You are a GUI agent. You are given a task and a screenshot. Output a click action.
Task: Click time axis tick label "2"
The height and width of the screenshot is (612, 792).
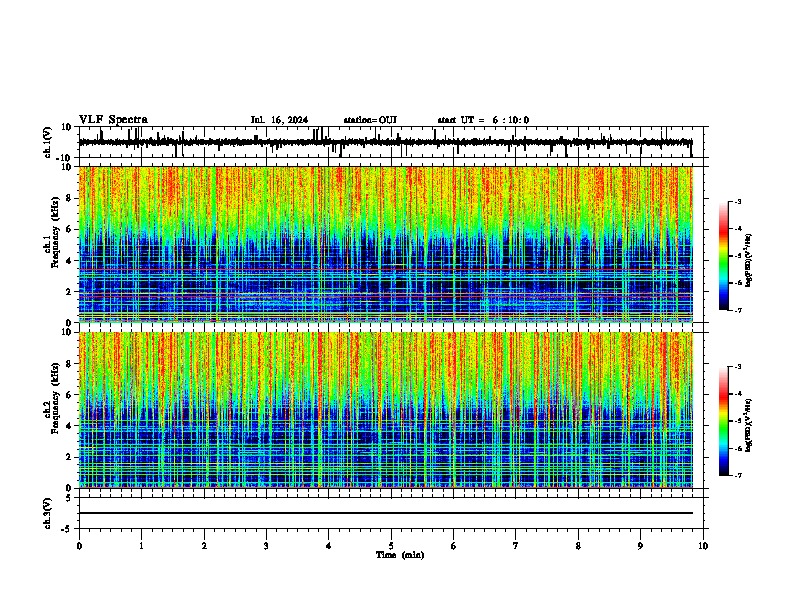[x=204, y=546]
